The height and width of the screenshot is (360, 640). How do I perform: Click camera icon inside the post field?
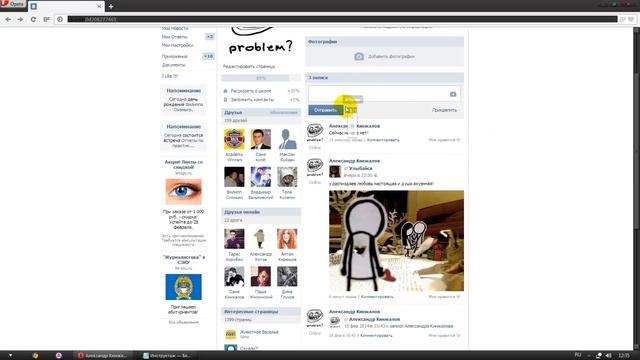pyautogui.click(x=453, y=94)
